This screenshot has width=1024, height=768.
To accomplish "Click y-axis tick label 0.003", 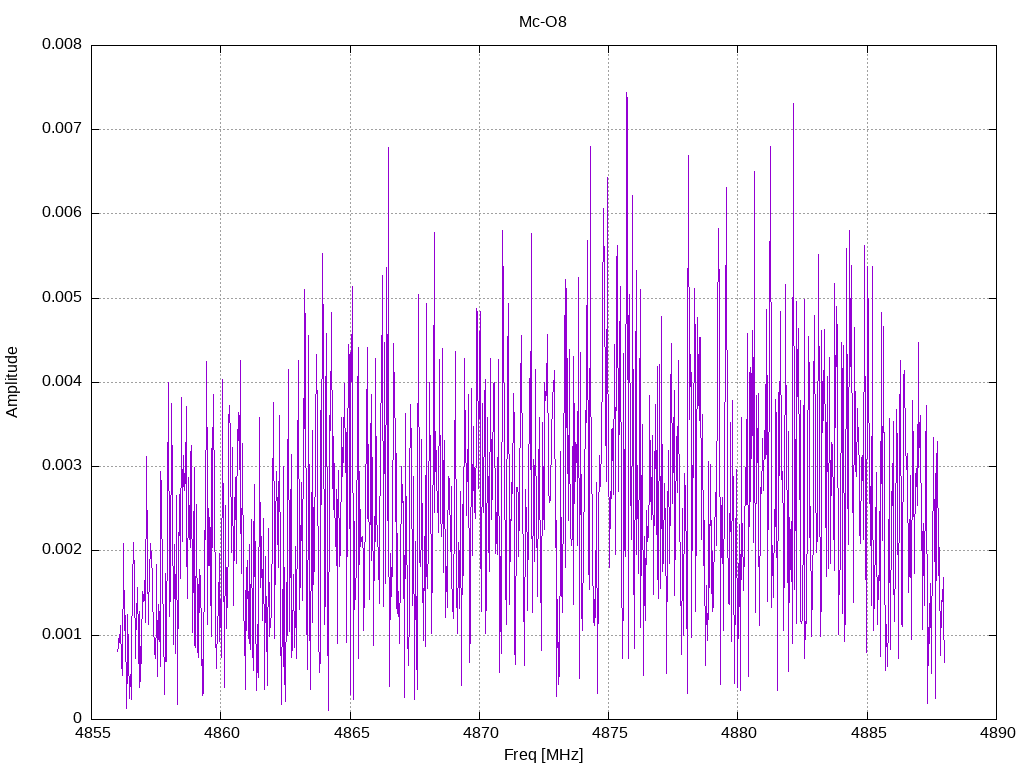I will (62, 466).
